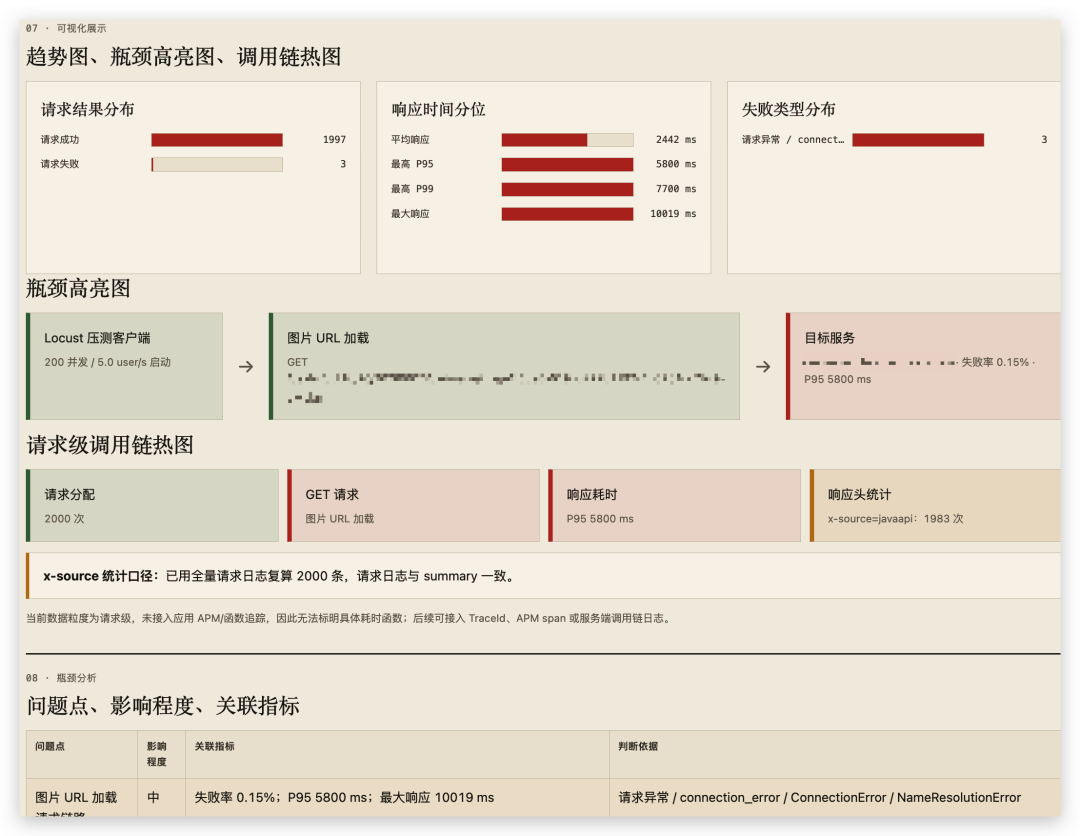
Task: Open the Locust 压测客户端 node card
Action: point(125,366)
